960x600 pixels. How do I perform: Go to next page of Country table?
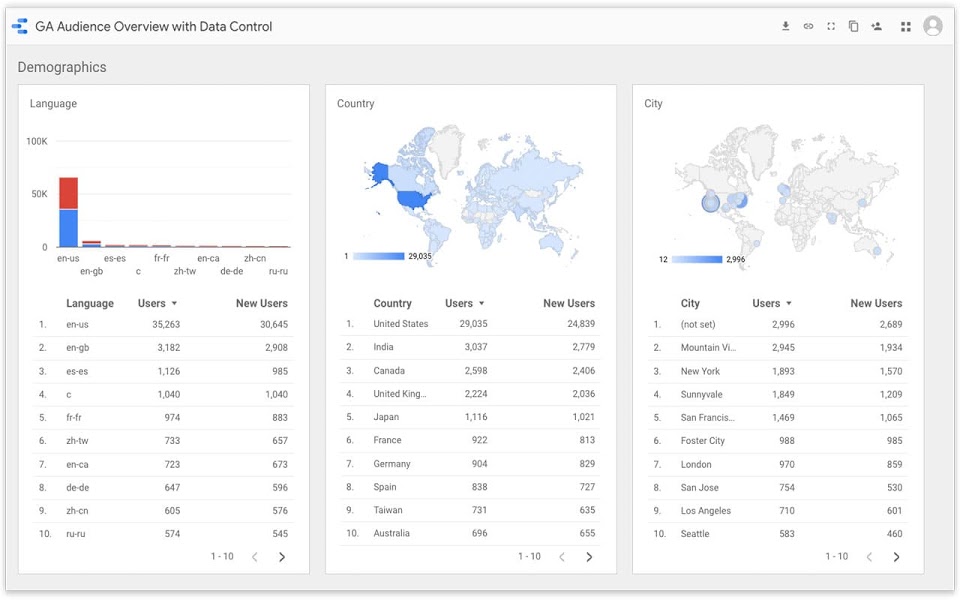(590, 557)
